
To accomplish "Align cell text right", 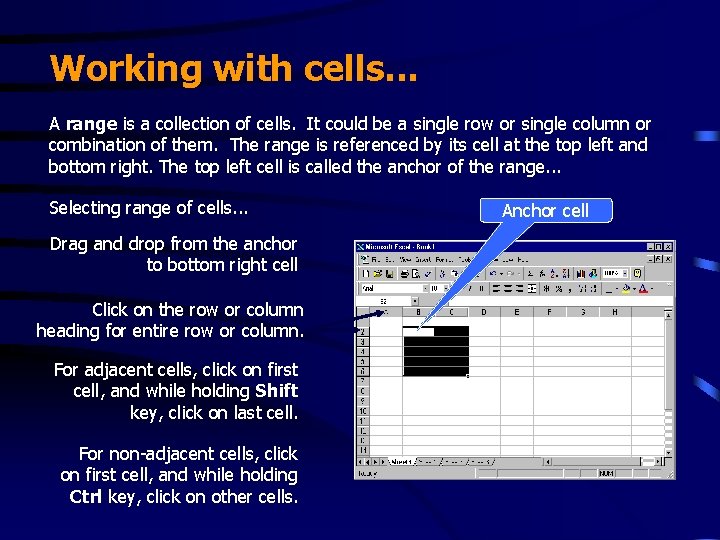I will [x=519, y=288].
